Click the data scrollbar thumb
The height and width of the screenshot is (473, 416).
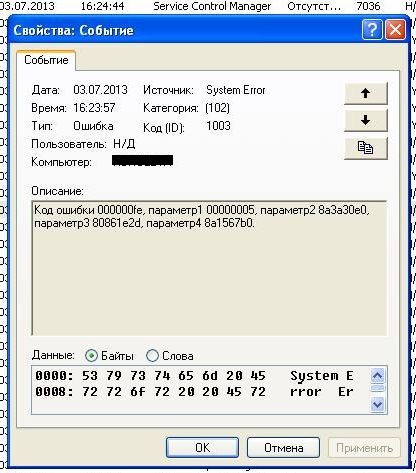coord(377,388)
